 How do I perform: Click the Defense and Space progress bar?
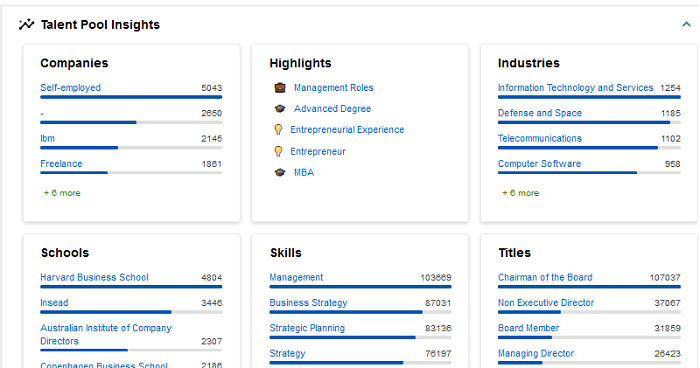(x=589, y=122)
